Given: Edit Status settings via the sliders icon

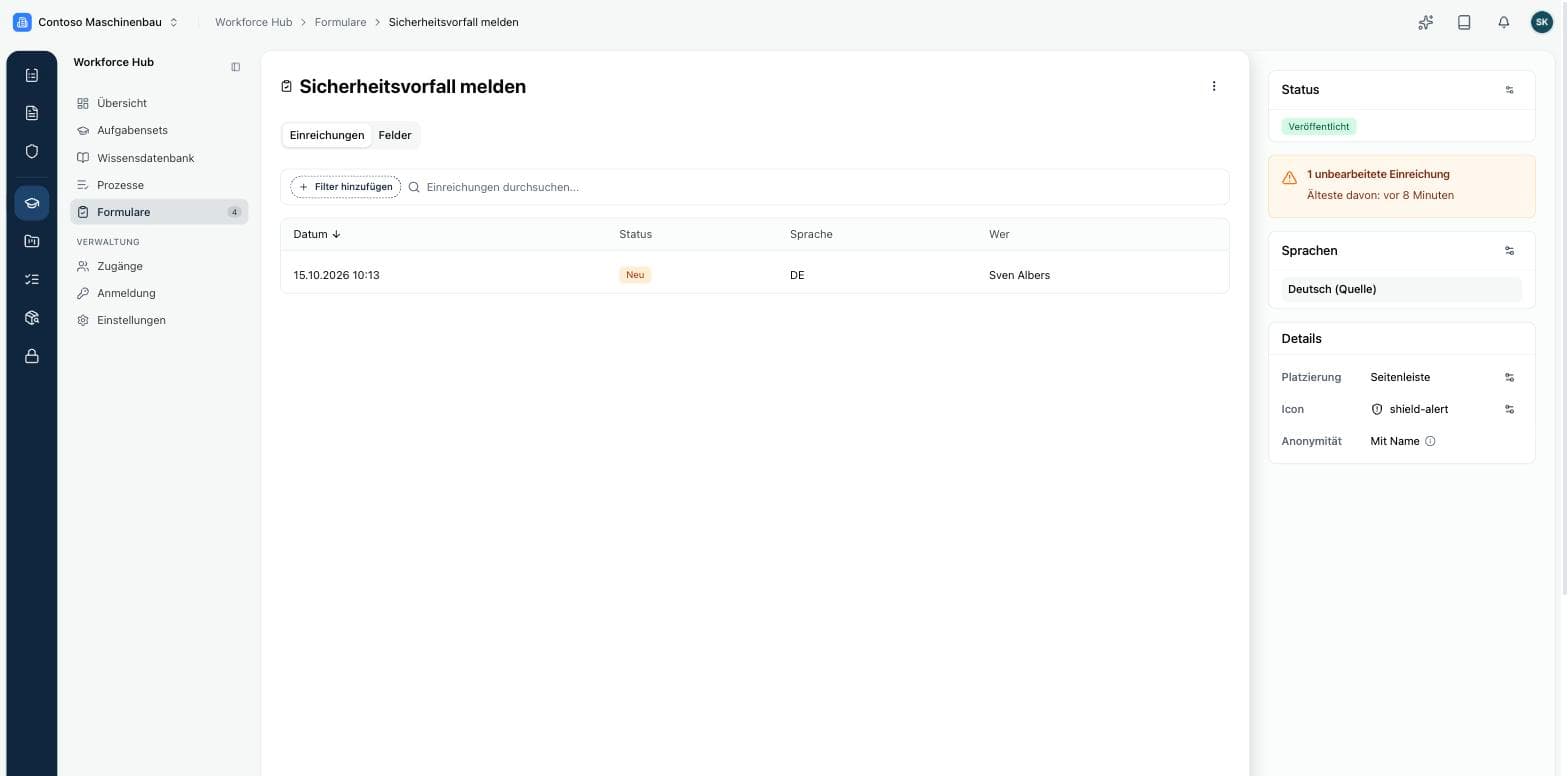Looking at the screenshot, I should click(x=1509, y=90).
